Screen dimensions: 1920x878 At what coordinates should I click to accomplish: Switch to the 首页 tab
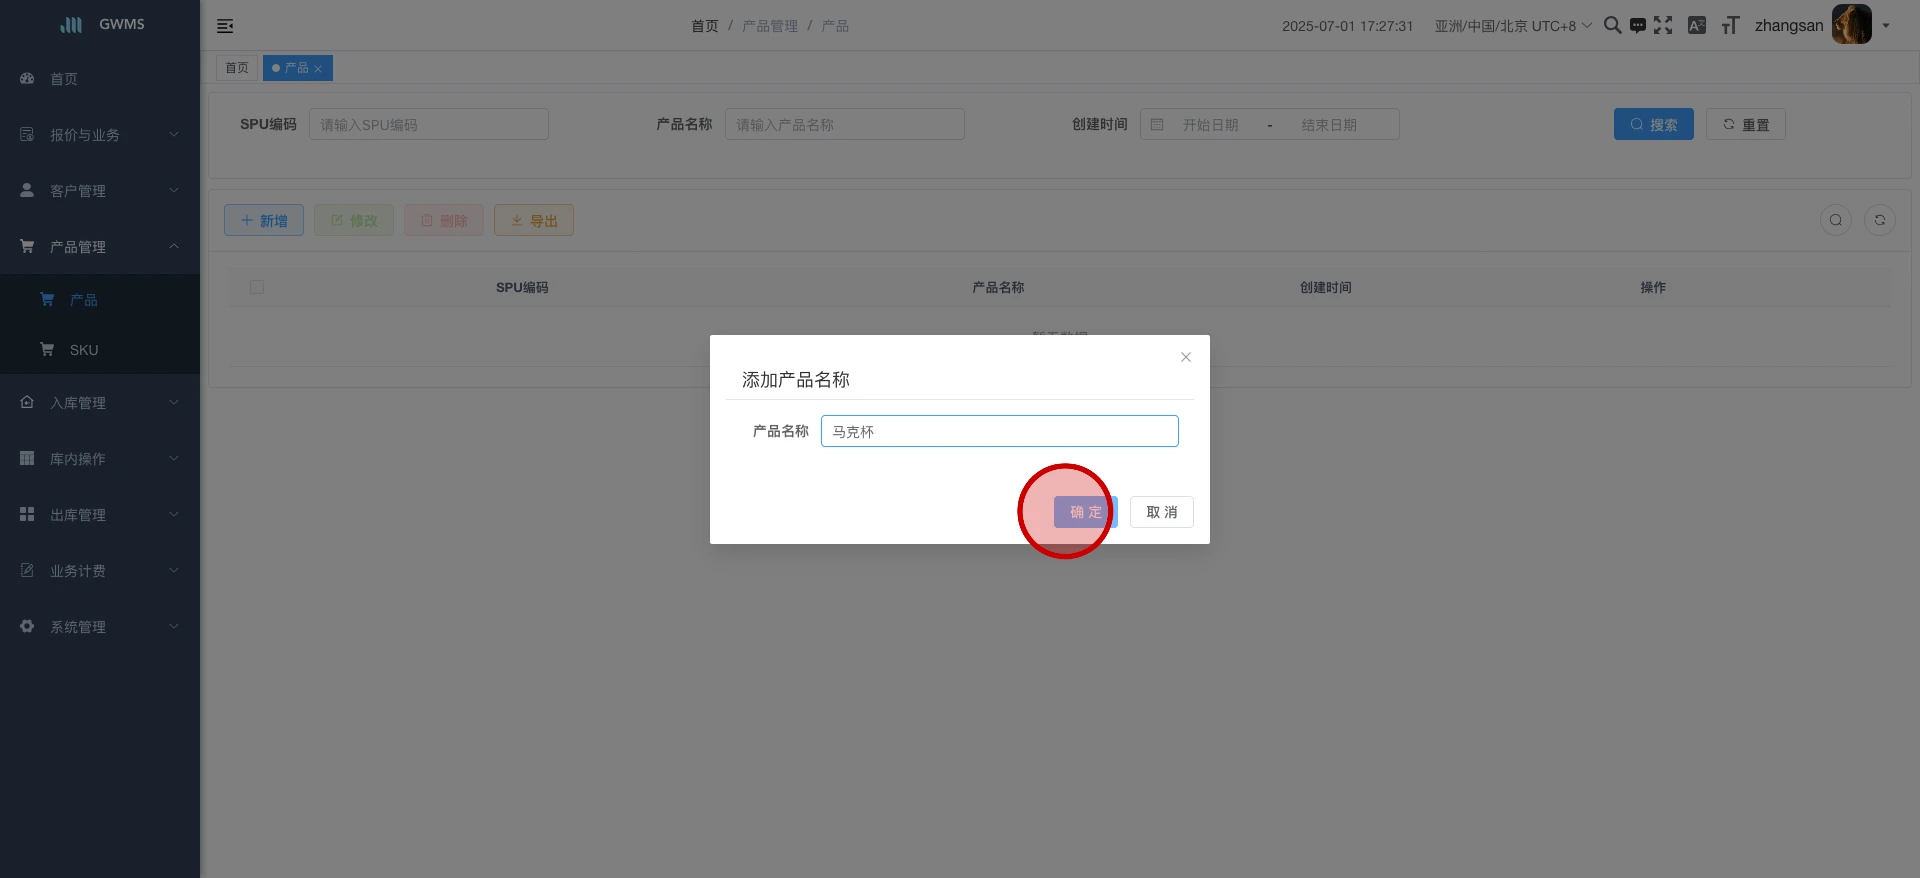click(237, 68)
